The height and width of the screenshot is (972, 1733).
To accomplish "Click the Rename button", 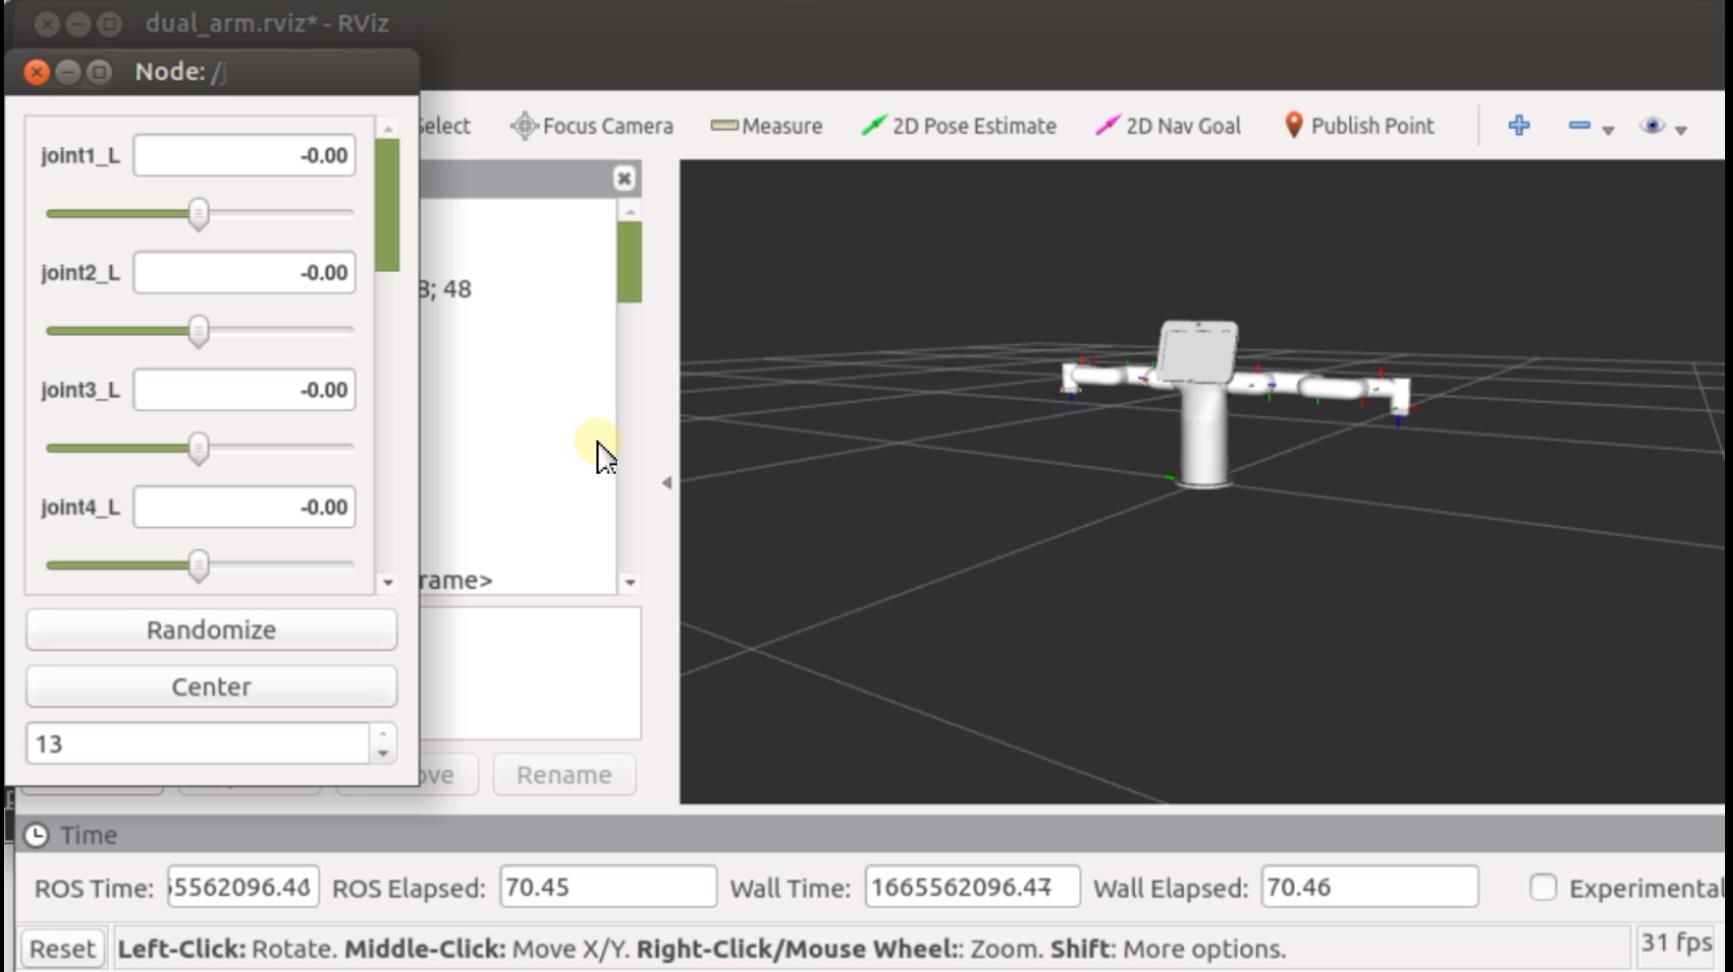I will (564, 775).
